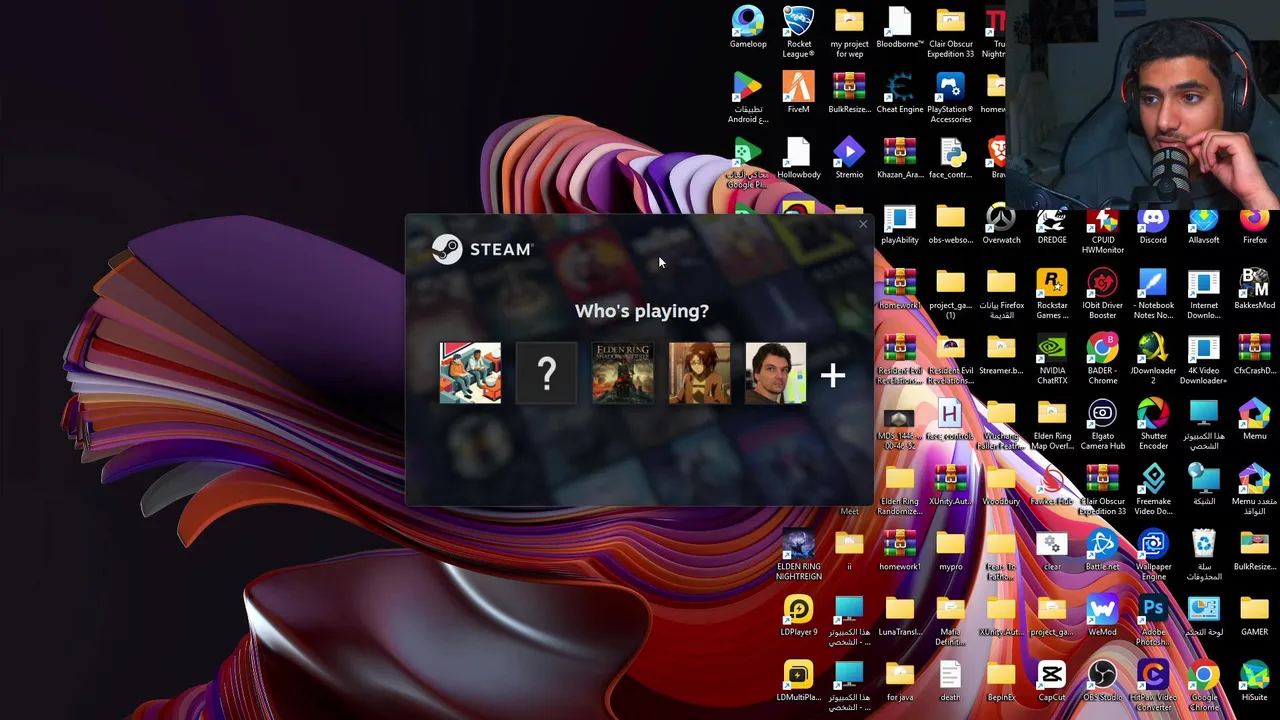The width and height of the screenshot is (1280, 720).
Task: Open CPUID HWMonitor
Action: 1102,228
